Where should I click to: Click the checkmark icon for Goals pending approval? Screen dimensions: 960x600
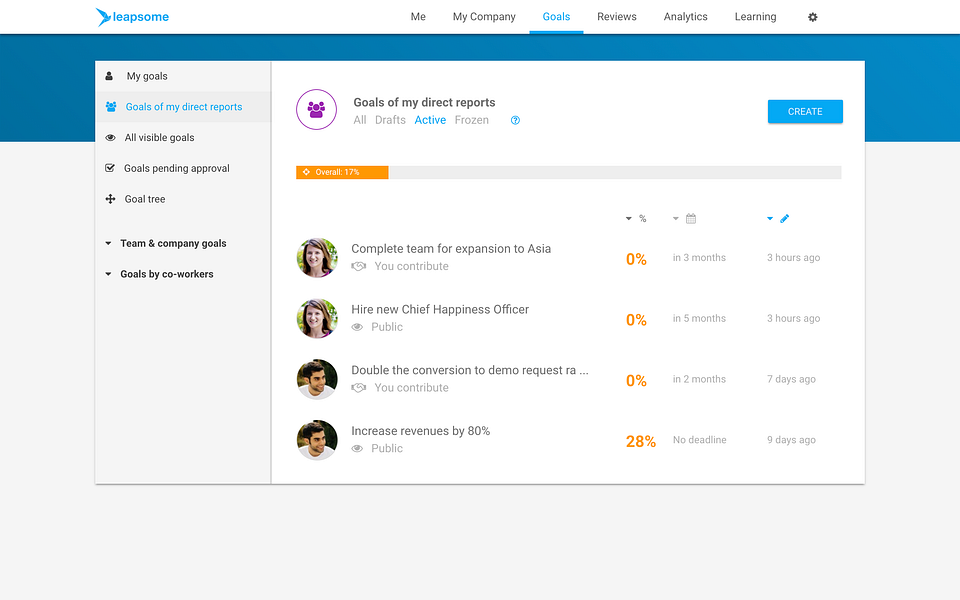click(110, 168)
